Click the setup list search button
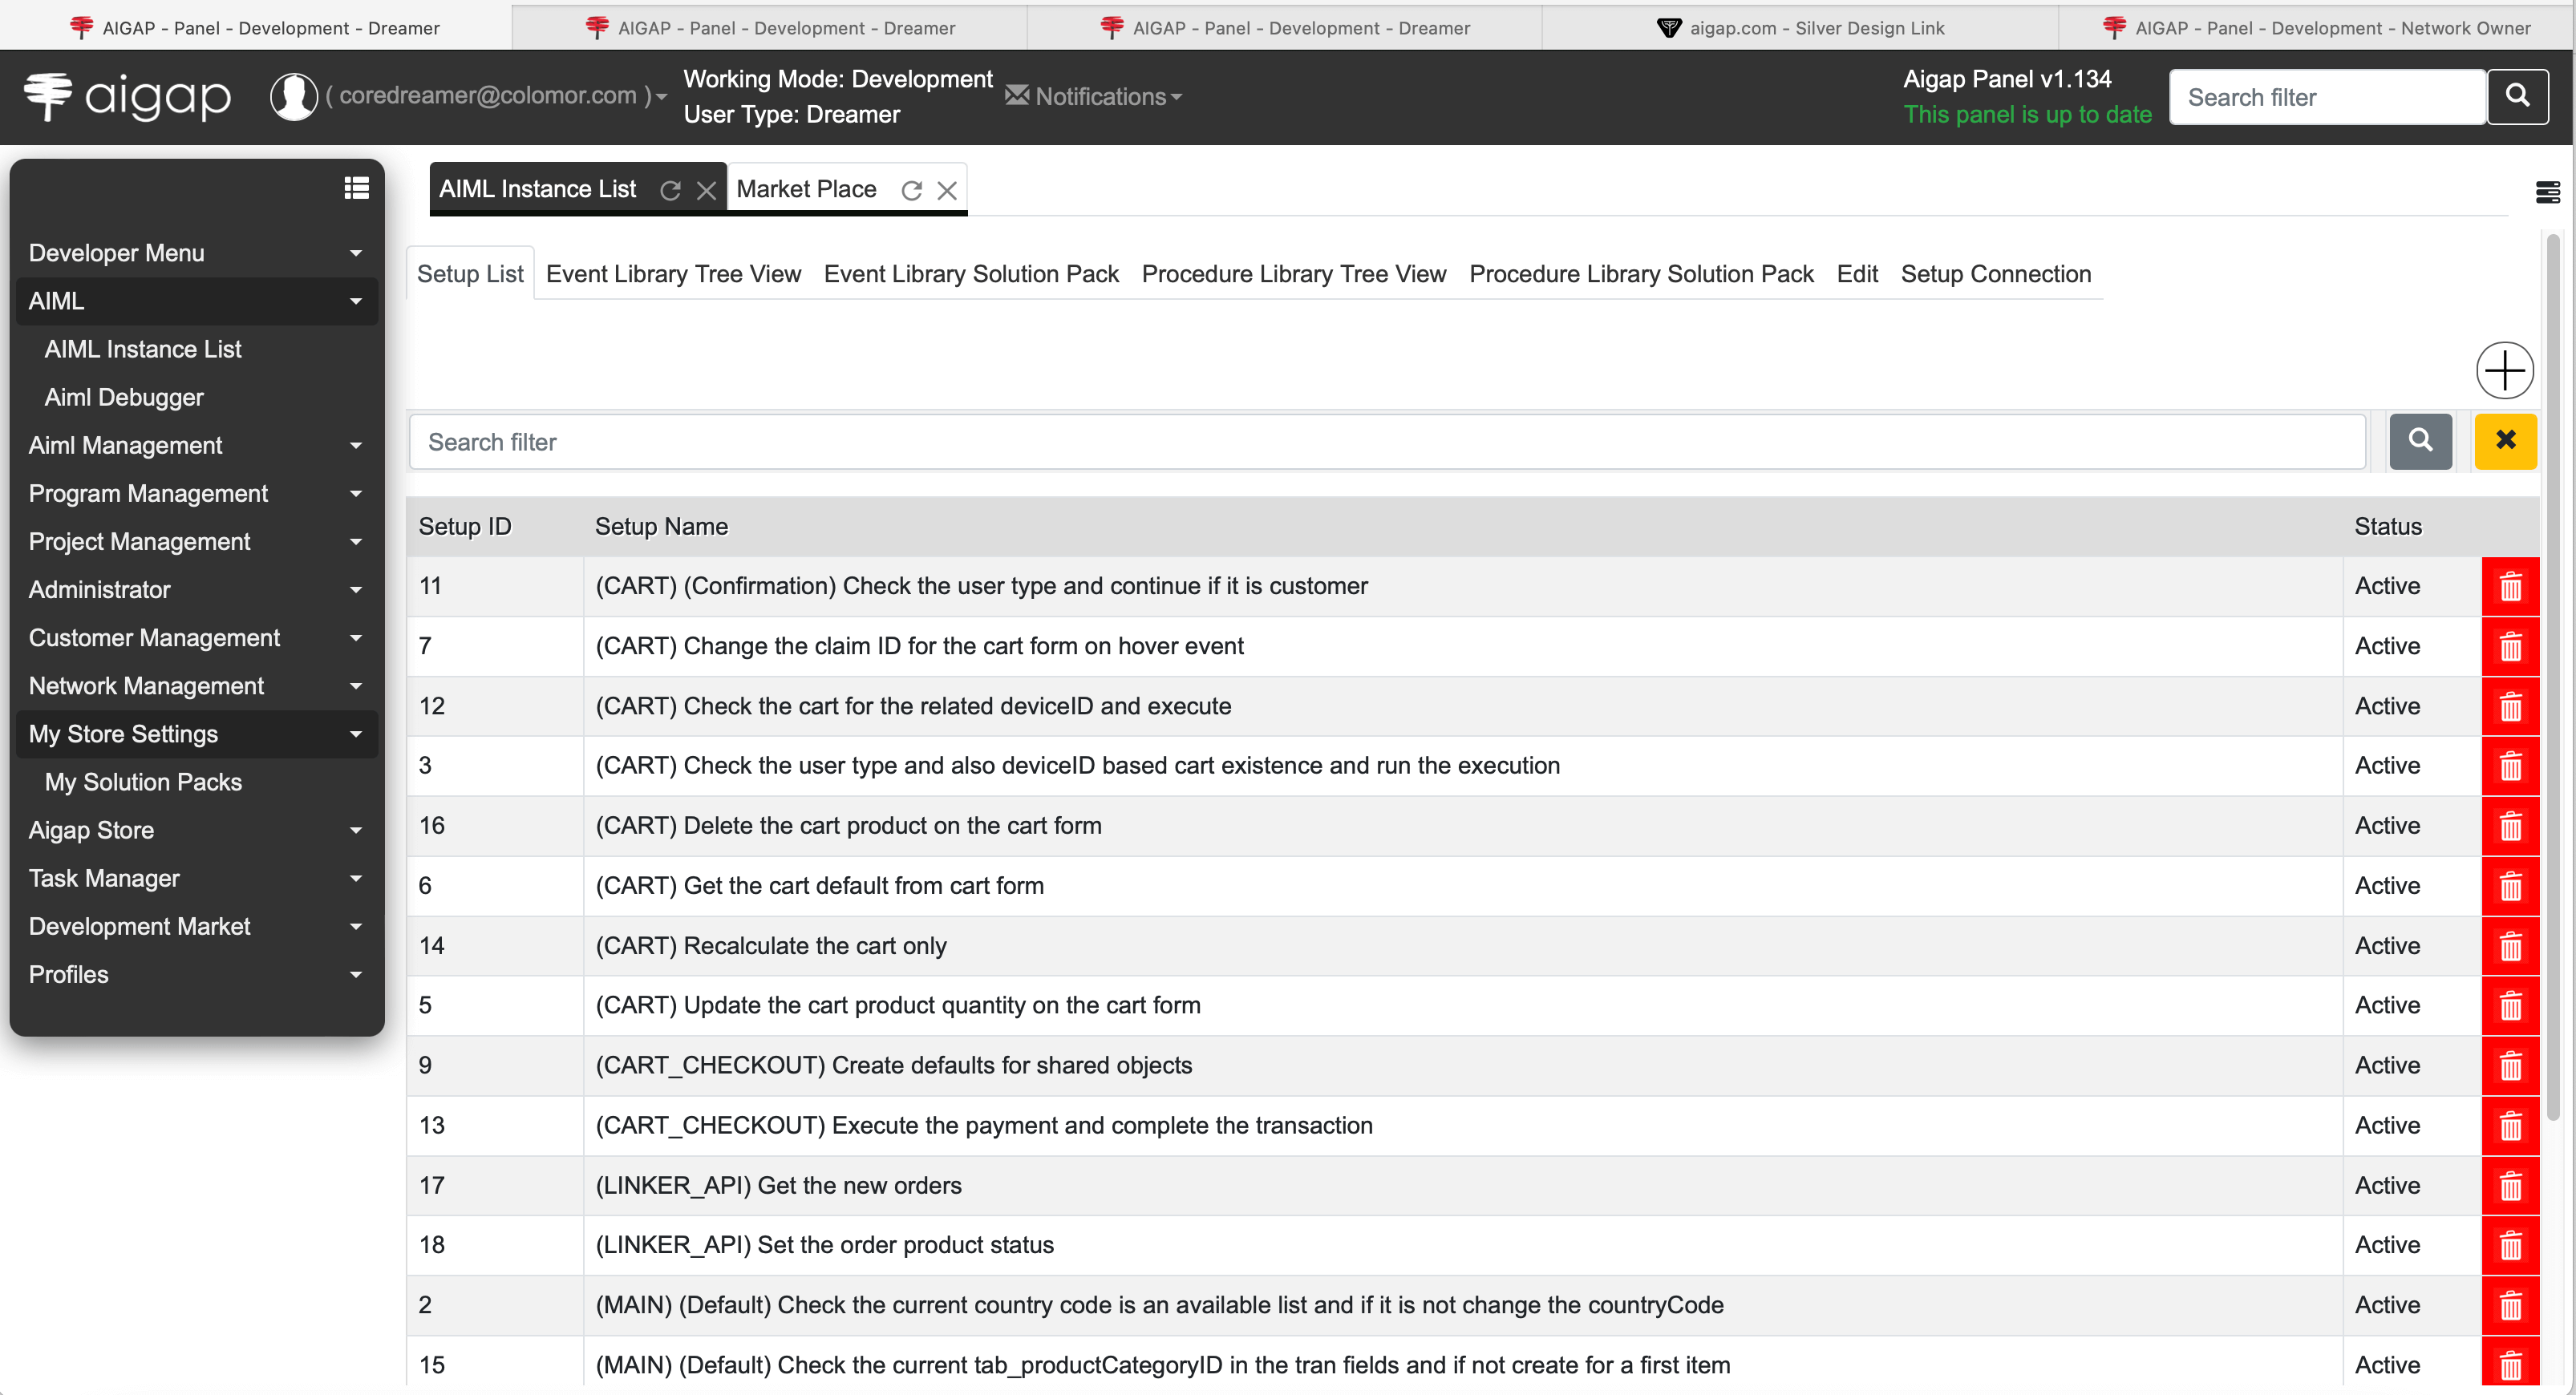The image size is (2576, 1395). (x=2420, y=441)
